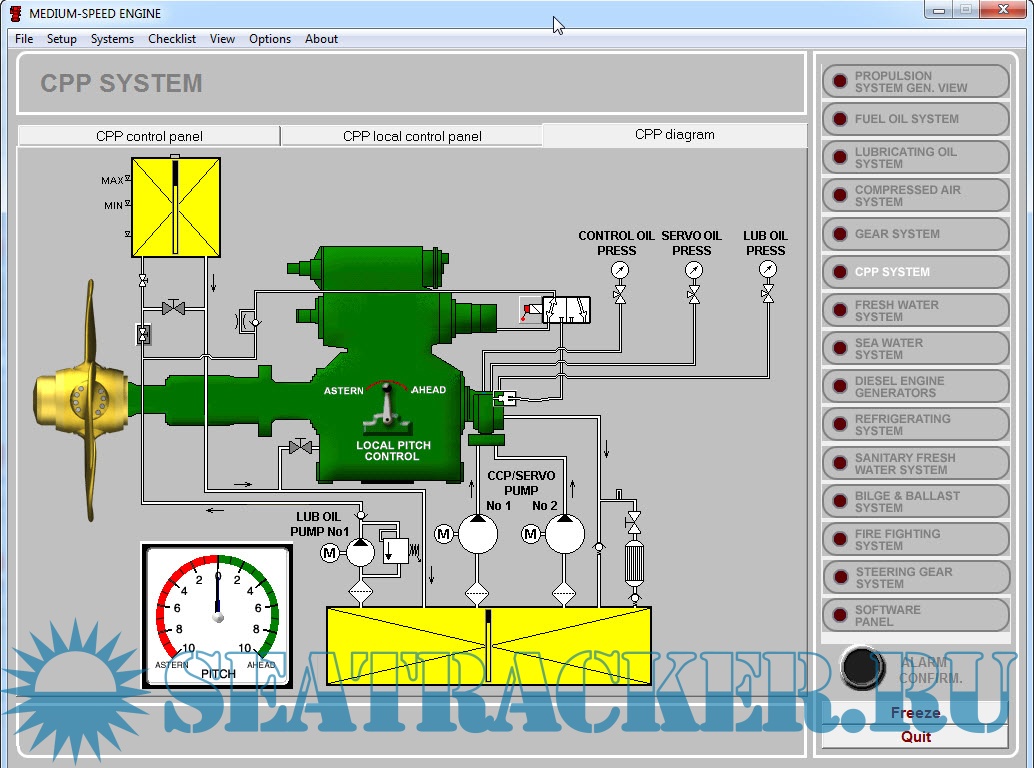Viewport: 1034px width, 768px height.
Task: Click the oil filter below the valve
Action: [x=632, y=562]
